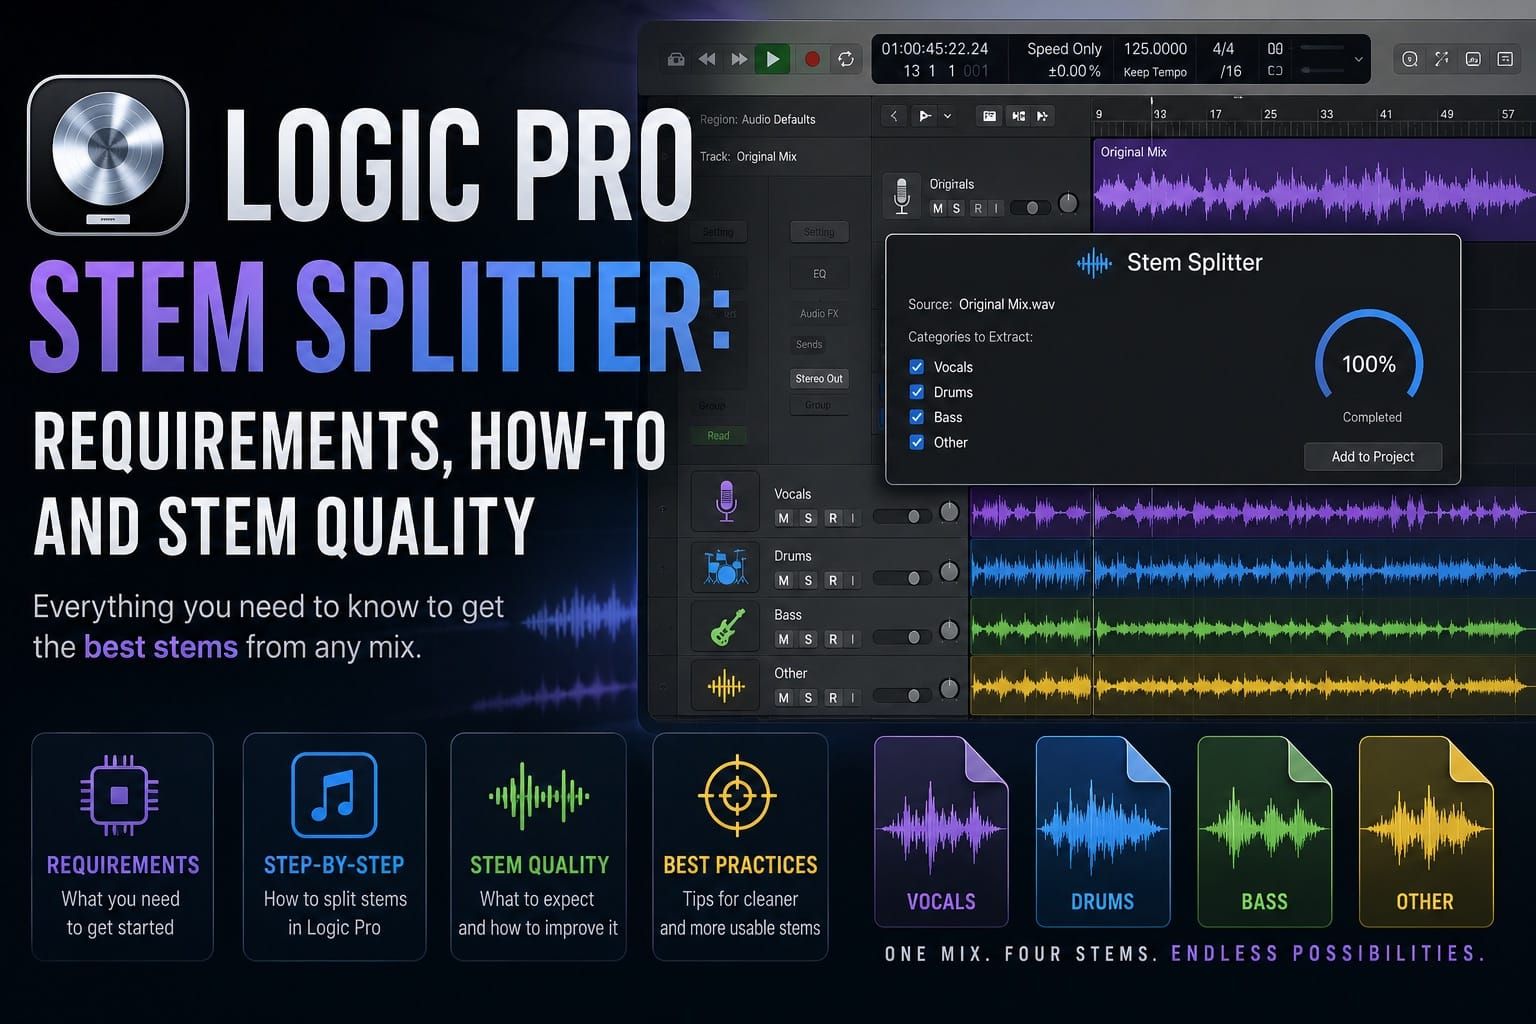1536x1024 pixels.
Task: Click the 4/4 time signature display
Action: (1223, 48)
